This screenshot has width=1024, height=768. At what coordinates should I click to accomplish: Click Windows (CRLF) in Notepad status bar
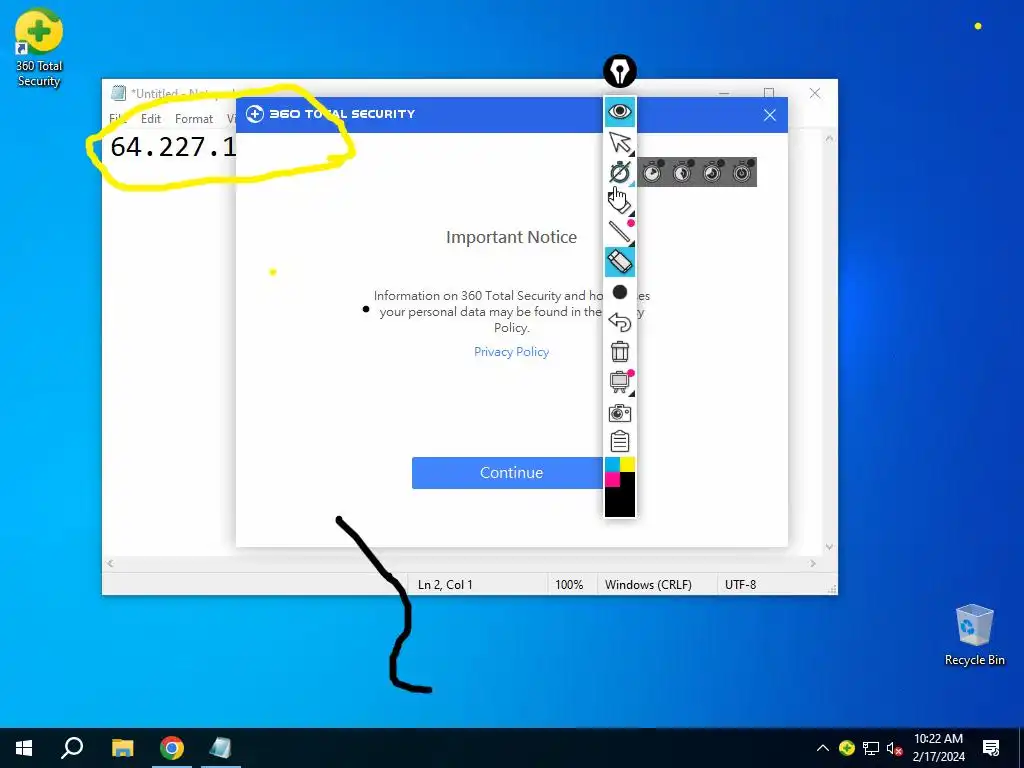coord(648,584)
